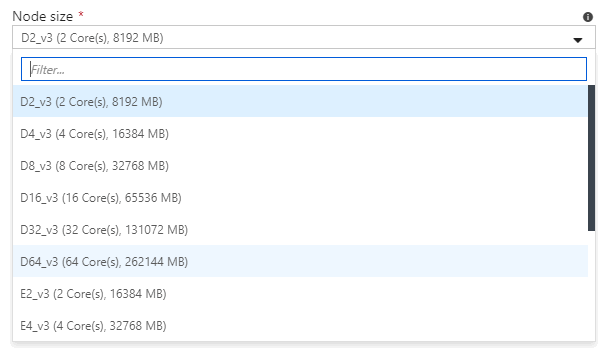This screenshot has height=360, width=610.
Task: Click the 8192 MB text in selected value
Action: 138,38
